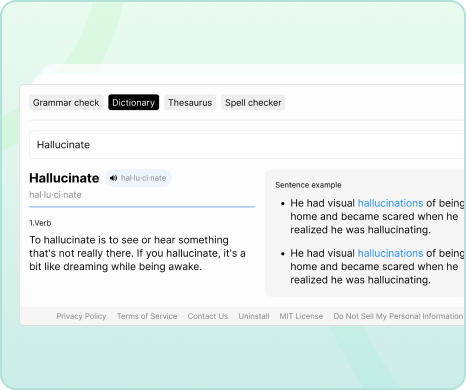466x390 pixels.
Task: Open the Privacy Policy link
Action: coord(81,316)
